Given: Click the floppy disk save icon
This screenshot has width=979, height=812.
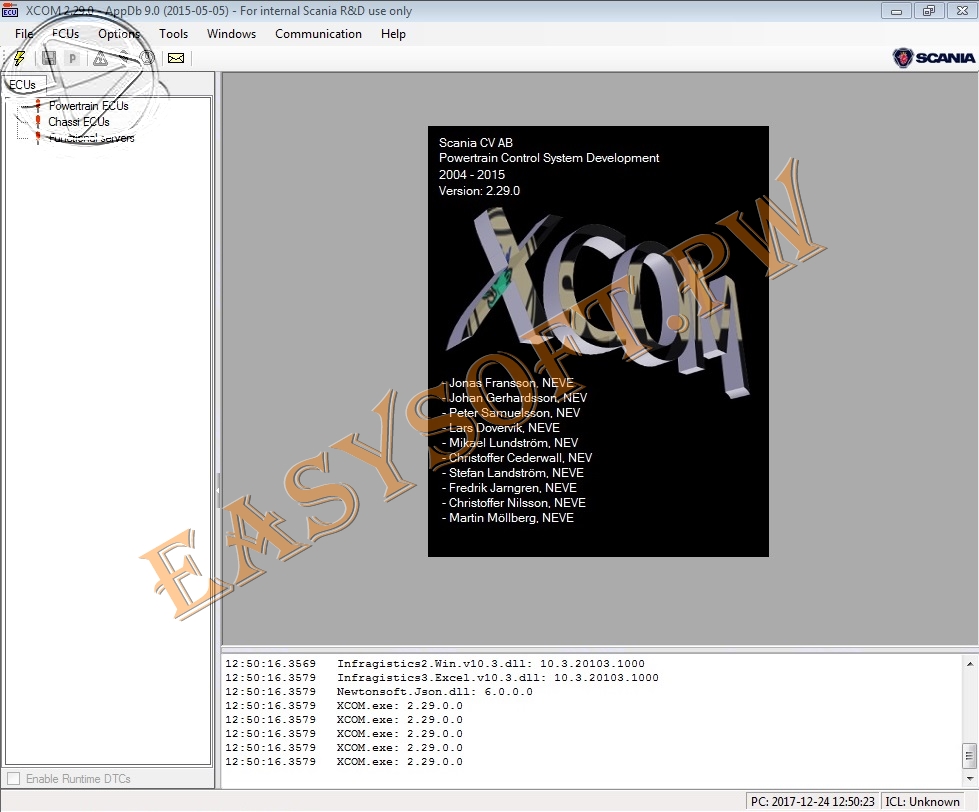Looking at the screenshot, I should (x=49, y=59).
